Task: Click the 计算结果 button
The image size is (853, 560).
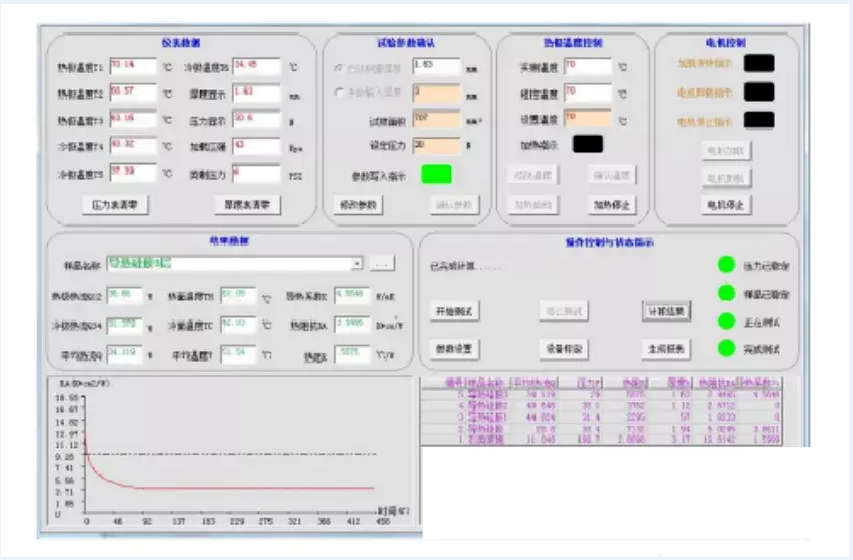Action: pyautogui.click(x=667, y=311)
